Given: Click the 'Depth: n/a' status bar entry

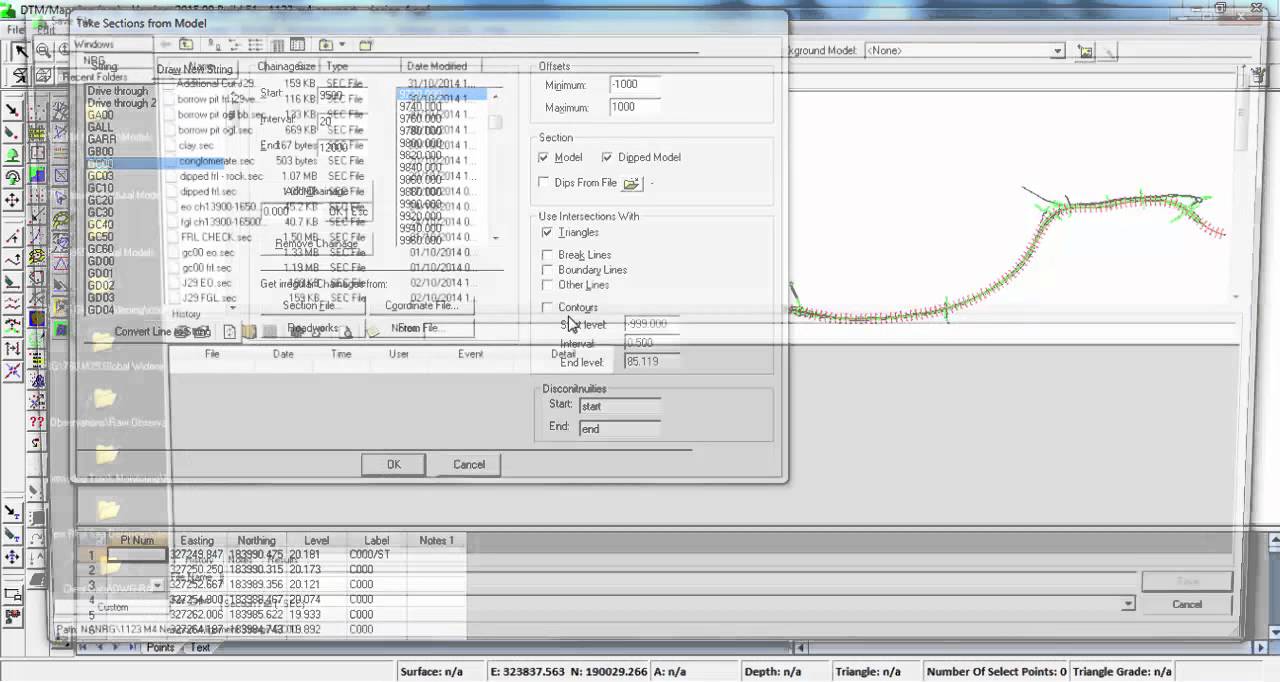Looking at the screenshot, I should [773, 671].
